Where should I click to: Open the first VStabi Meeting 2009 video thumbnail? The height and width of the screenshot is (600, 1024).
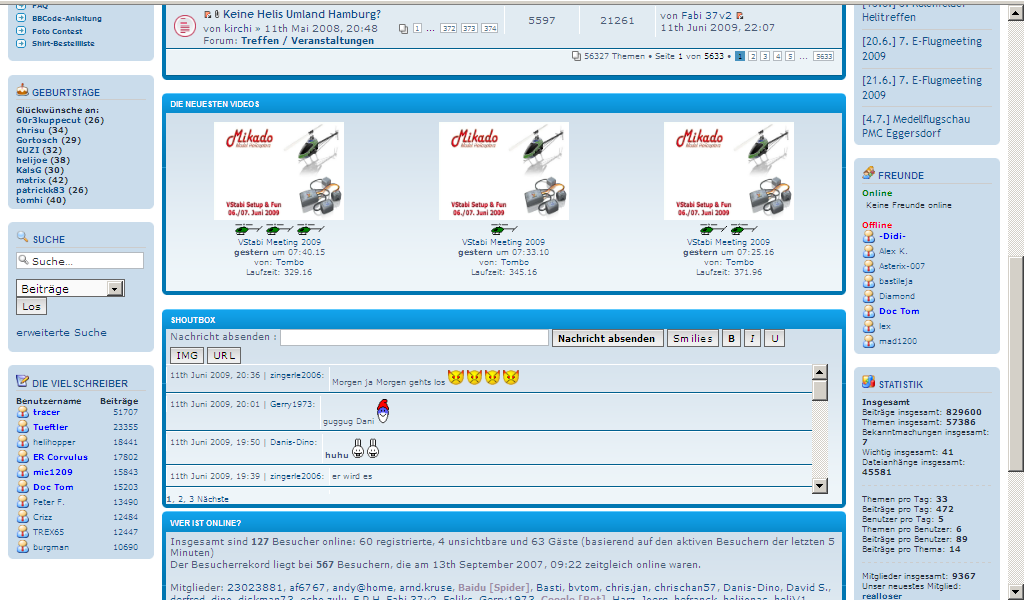click(279, 171)
